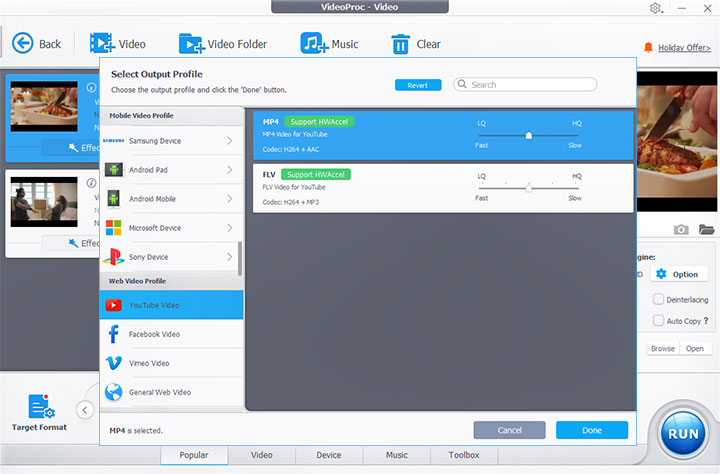The width and height of the screenshot is (720, 474).
Task: Open info icon for the food video
Action: [x=91, y=87]
